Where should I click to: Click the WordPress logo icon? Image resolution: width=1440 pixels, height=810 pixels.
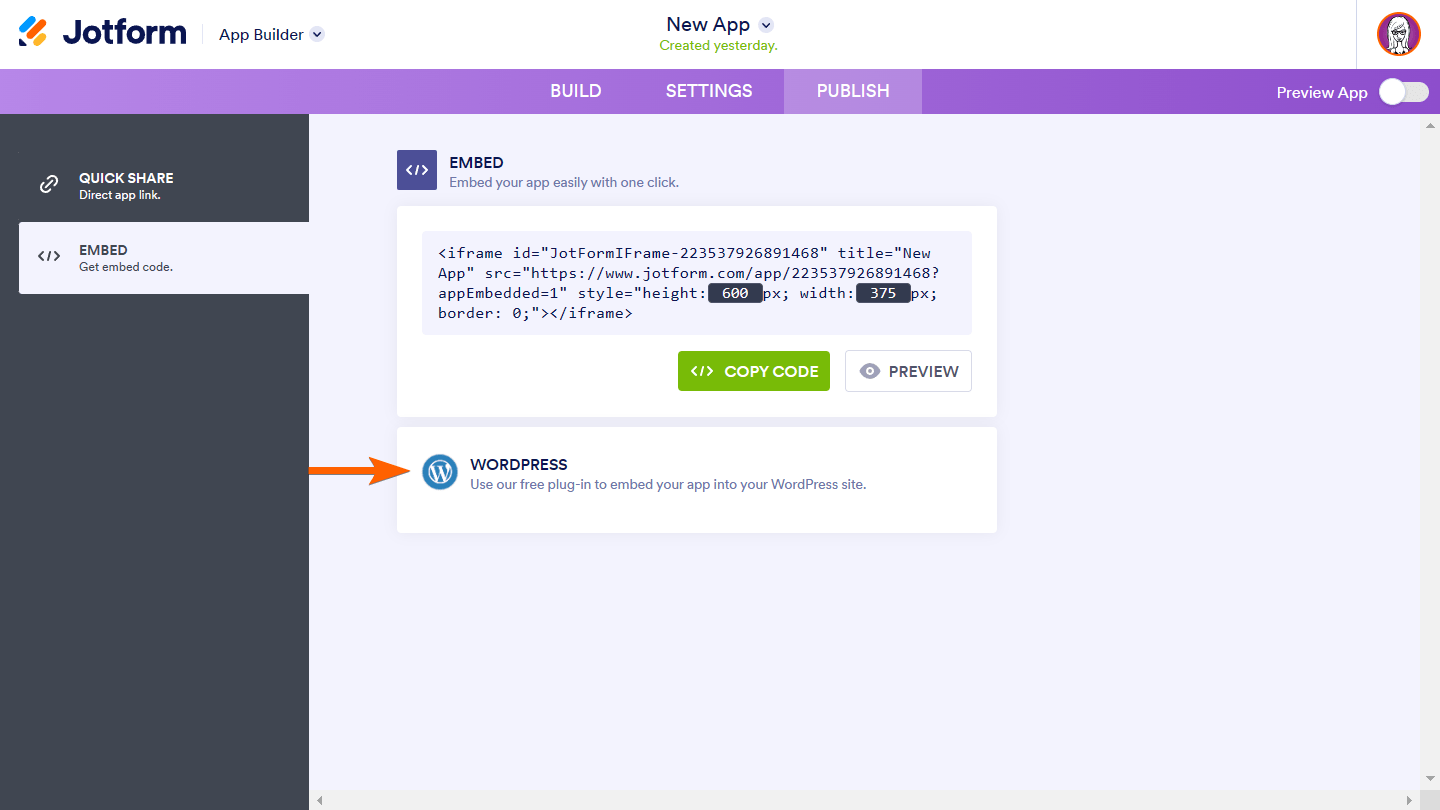[440, 472]
